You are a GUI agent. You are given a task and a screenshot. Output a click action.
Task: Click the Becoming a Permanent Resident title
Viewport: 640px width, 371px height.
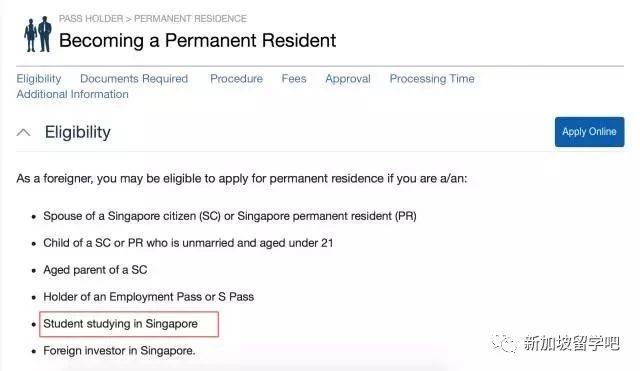pos(197,40)
